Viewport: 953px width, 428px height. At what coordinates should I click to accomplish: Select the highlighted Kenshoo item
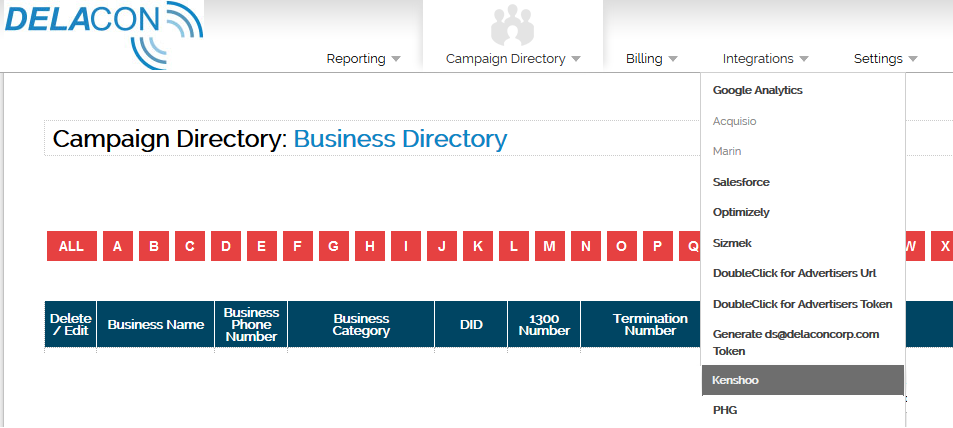803,380
